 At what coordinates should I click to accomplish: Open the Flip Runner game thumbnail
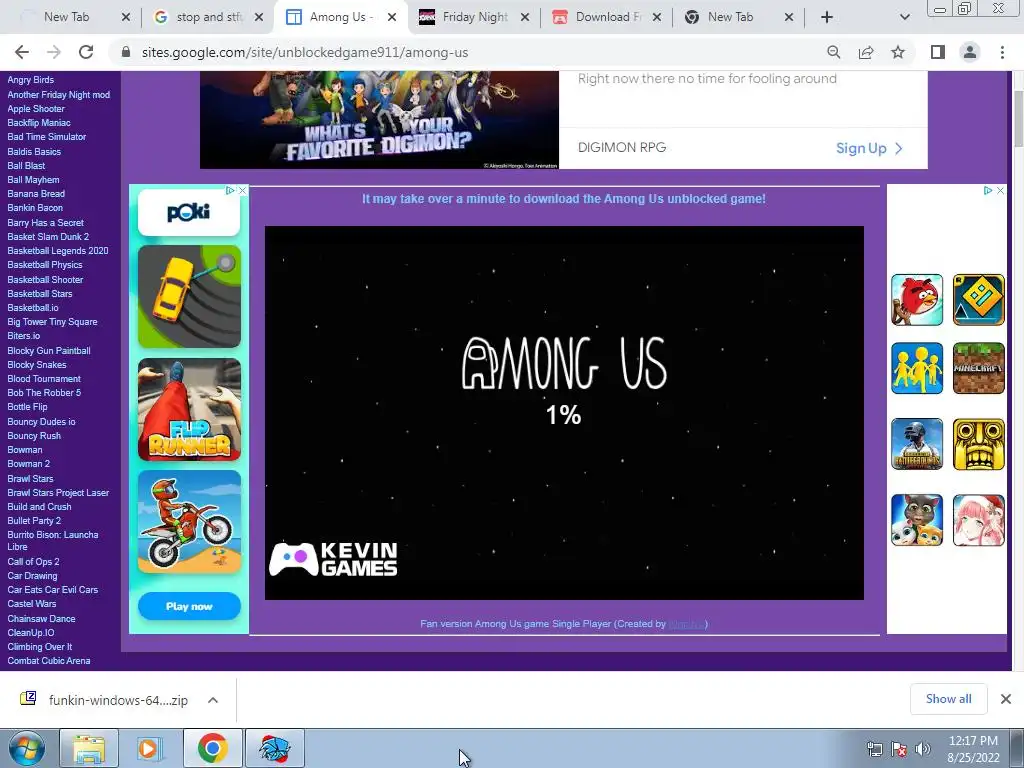tap(189, 409)
